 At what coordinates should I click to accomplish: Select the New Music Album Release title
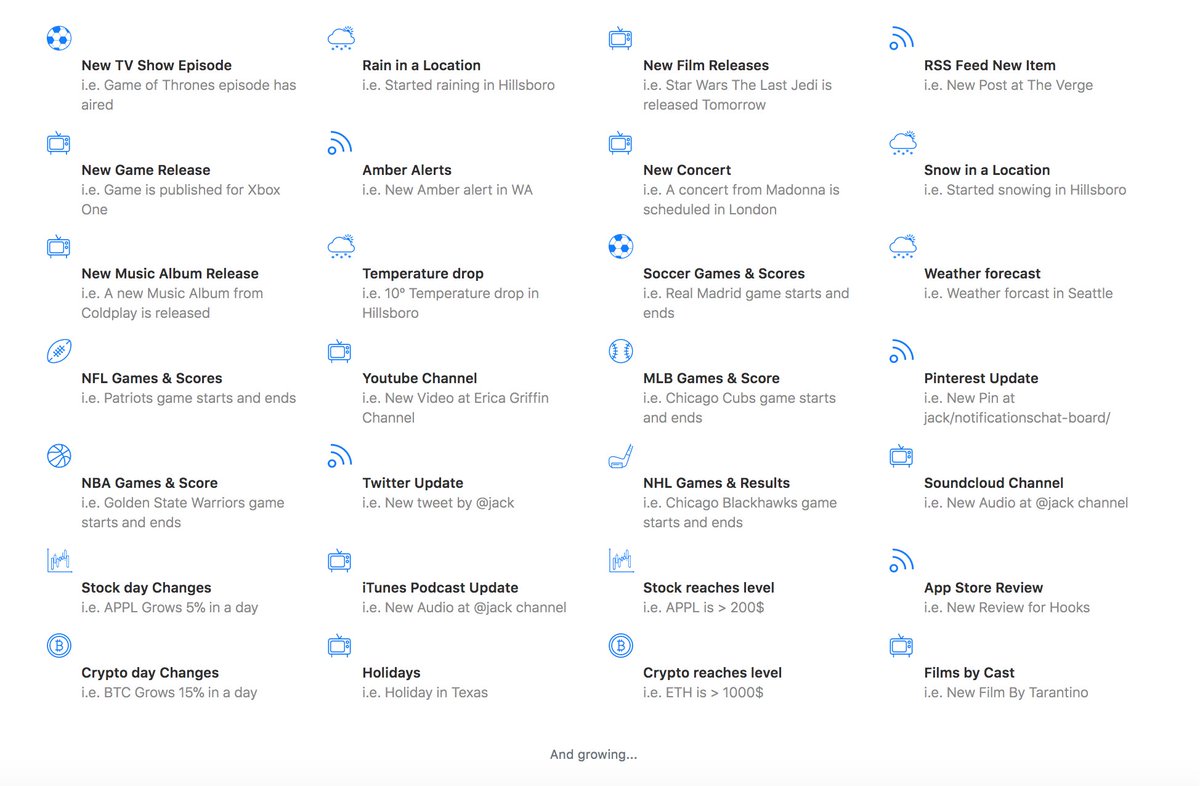[170, 273]
